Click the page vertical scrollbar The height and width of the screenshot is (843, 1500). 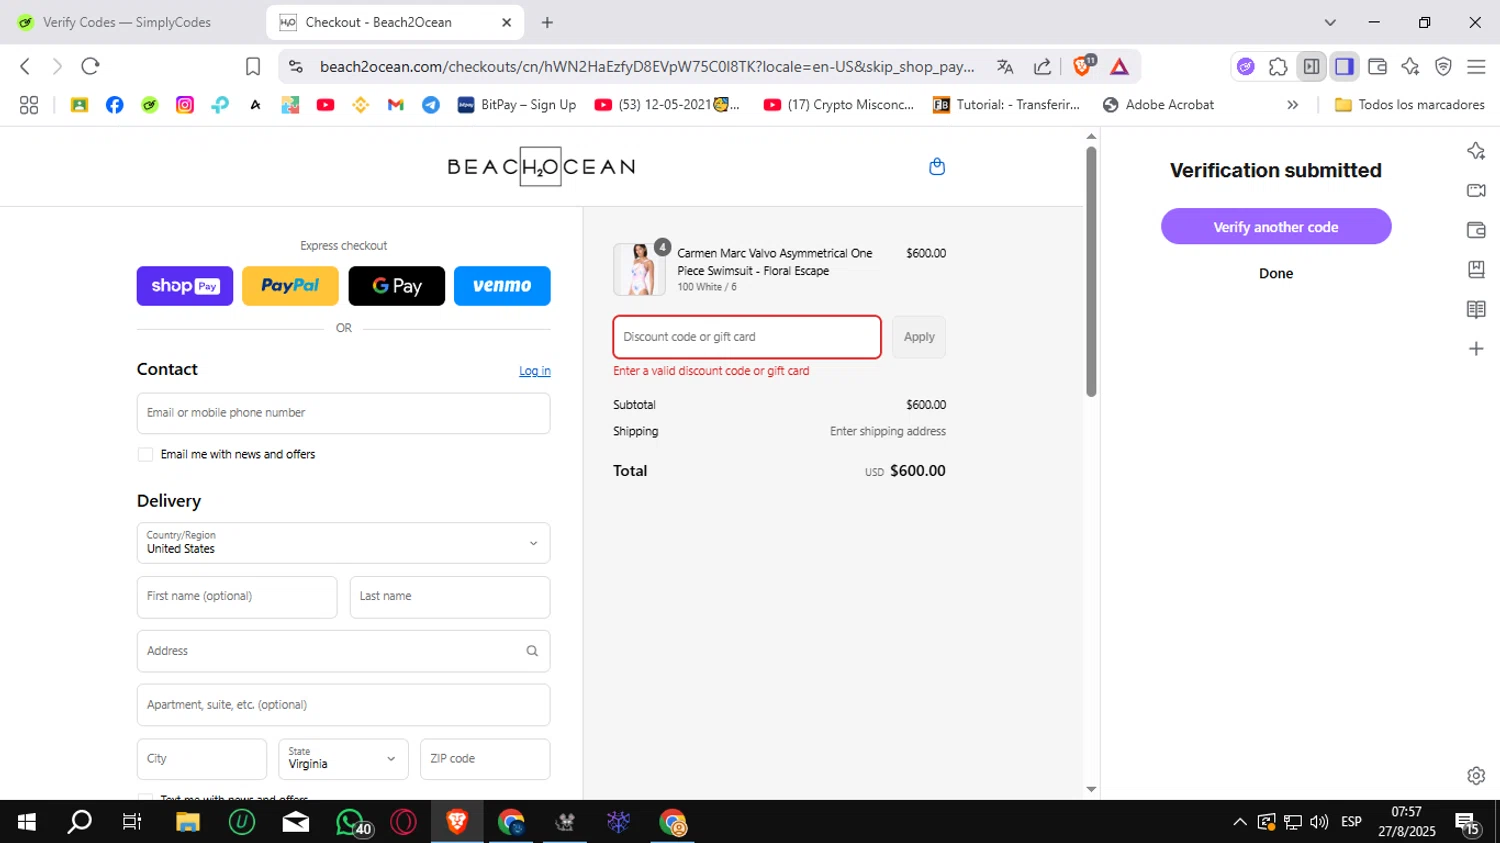[1091, 270]
